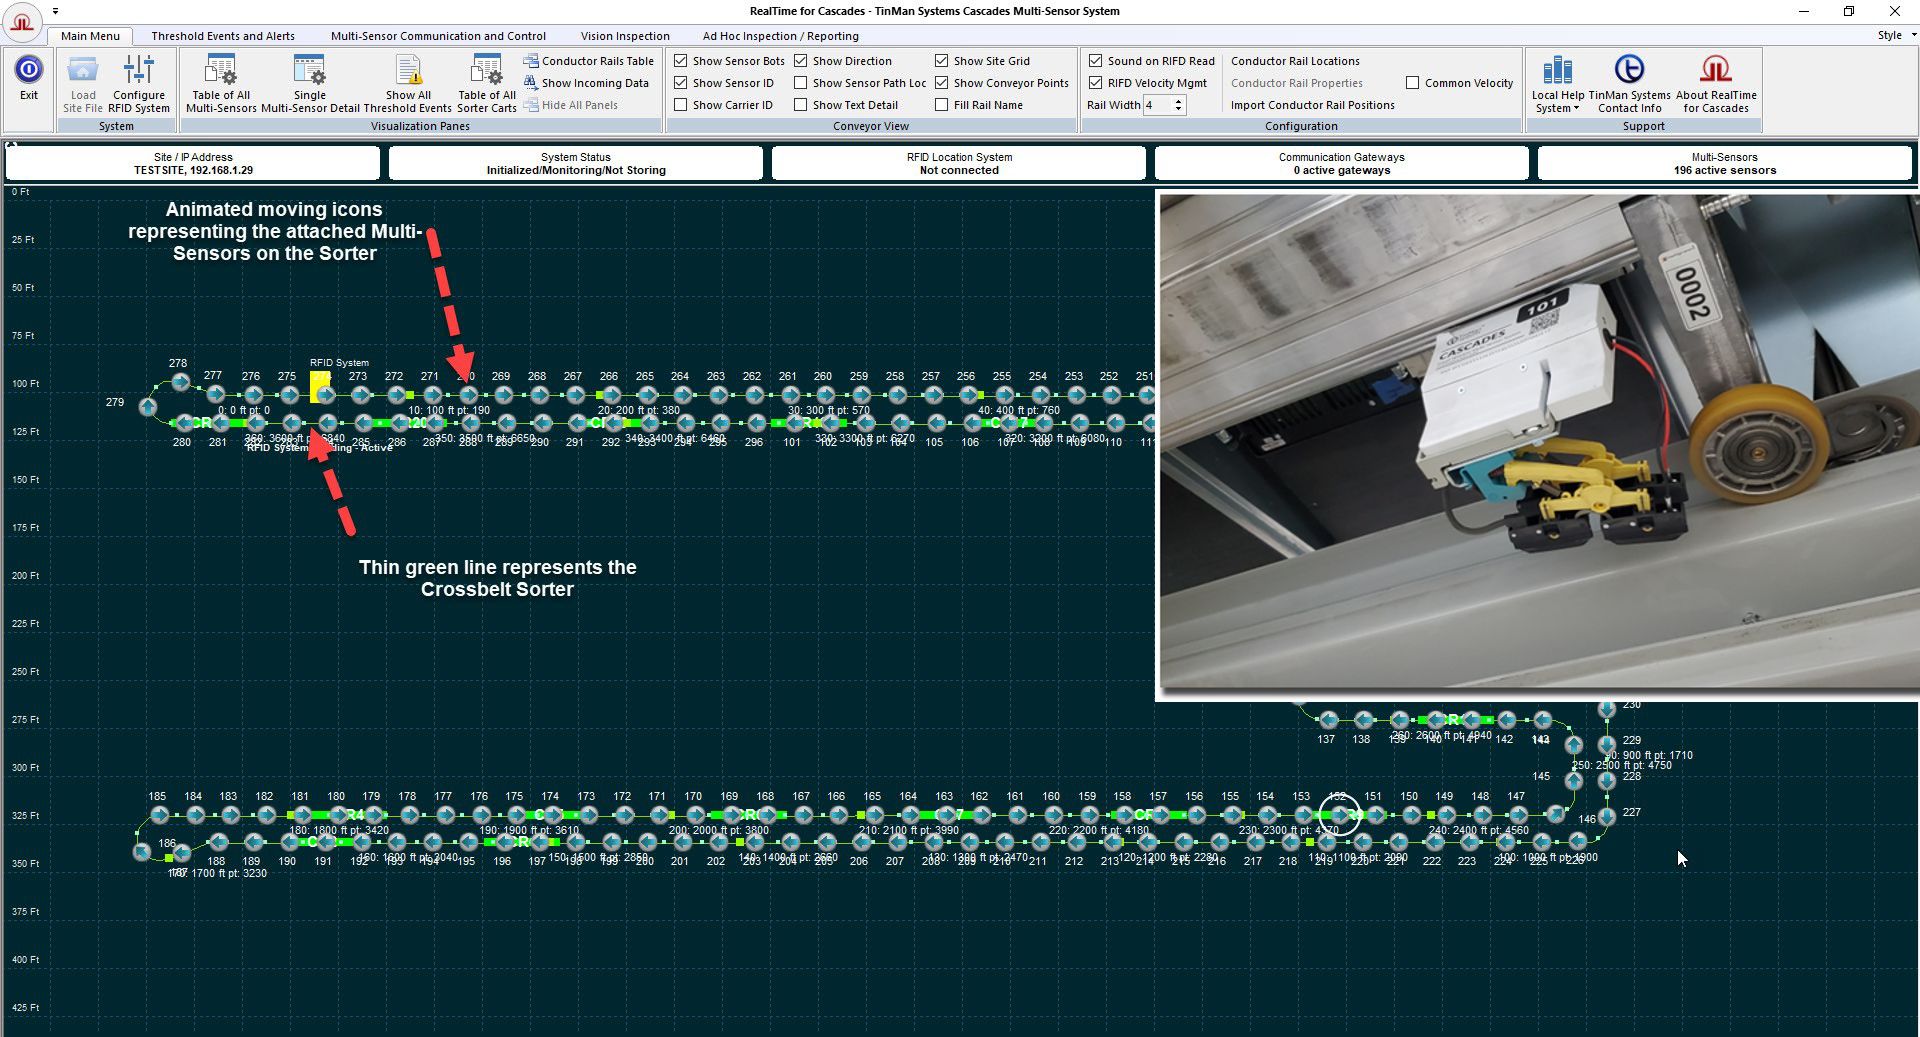Open About RealTime for Cascades

pos(1716,83)
